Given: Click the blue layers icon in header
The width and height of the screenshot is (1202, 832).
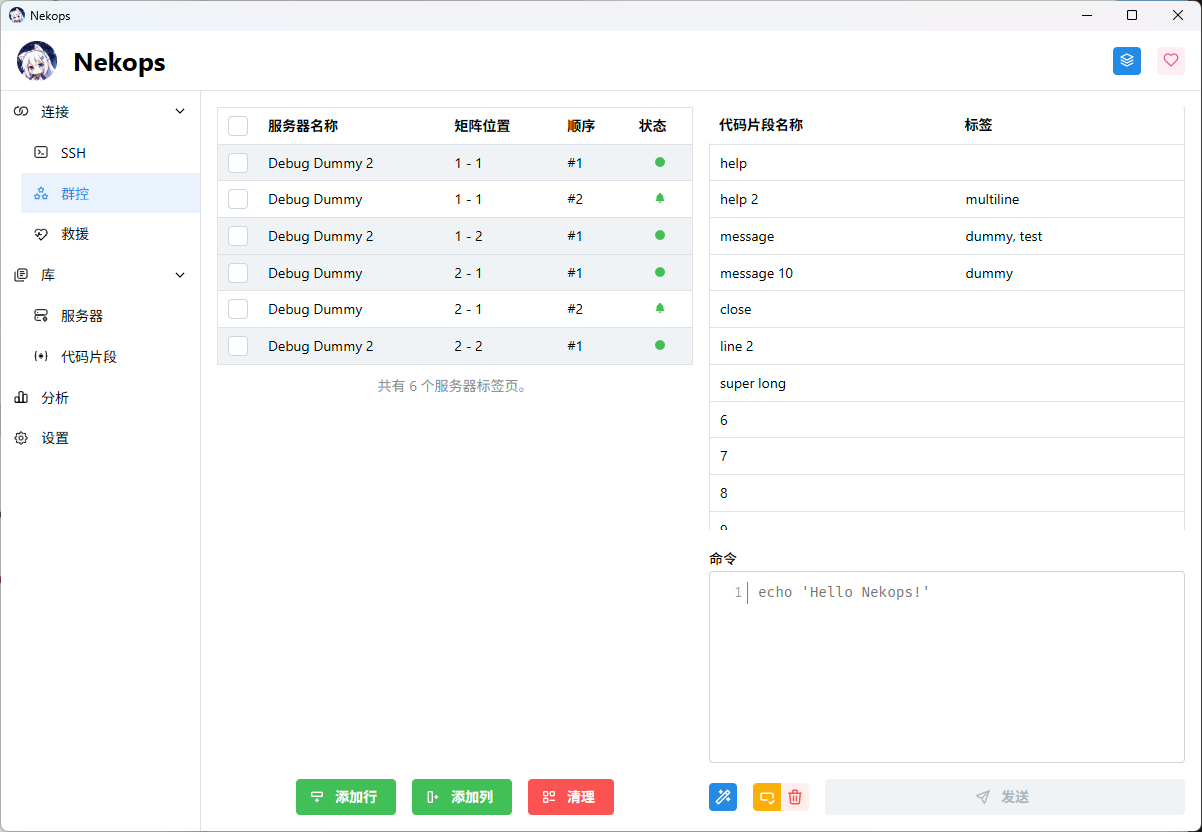Looking at the screenshot, I should [1127, 61].
